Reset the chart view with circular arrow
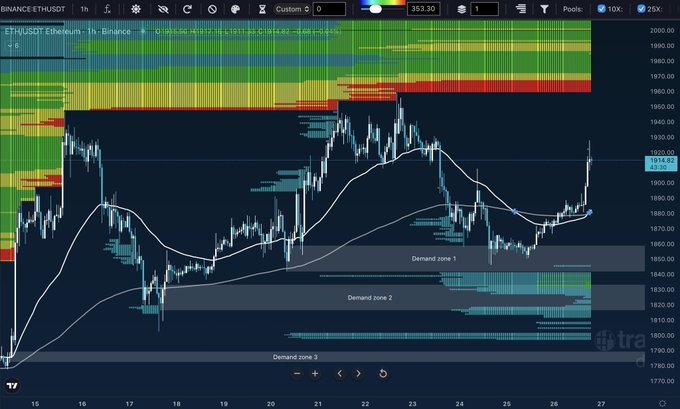 point(383,373)
